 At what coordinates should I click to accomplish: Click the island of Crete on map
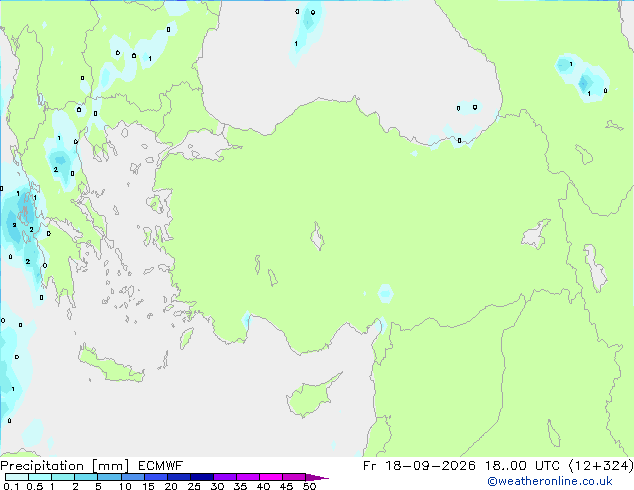coord(111,365)
